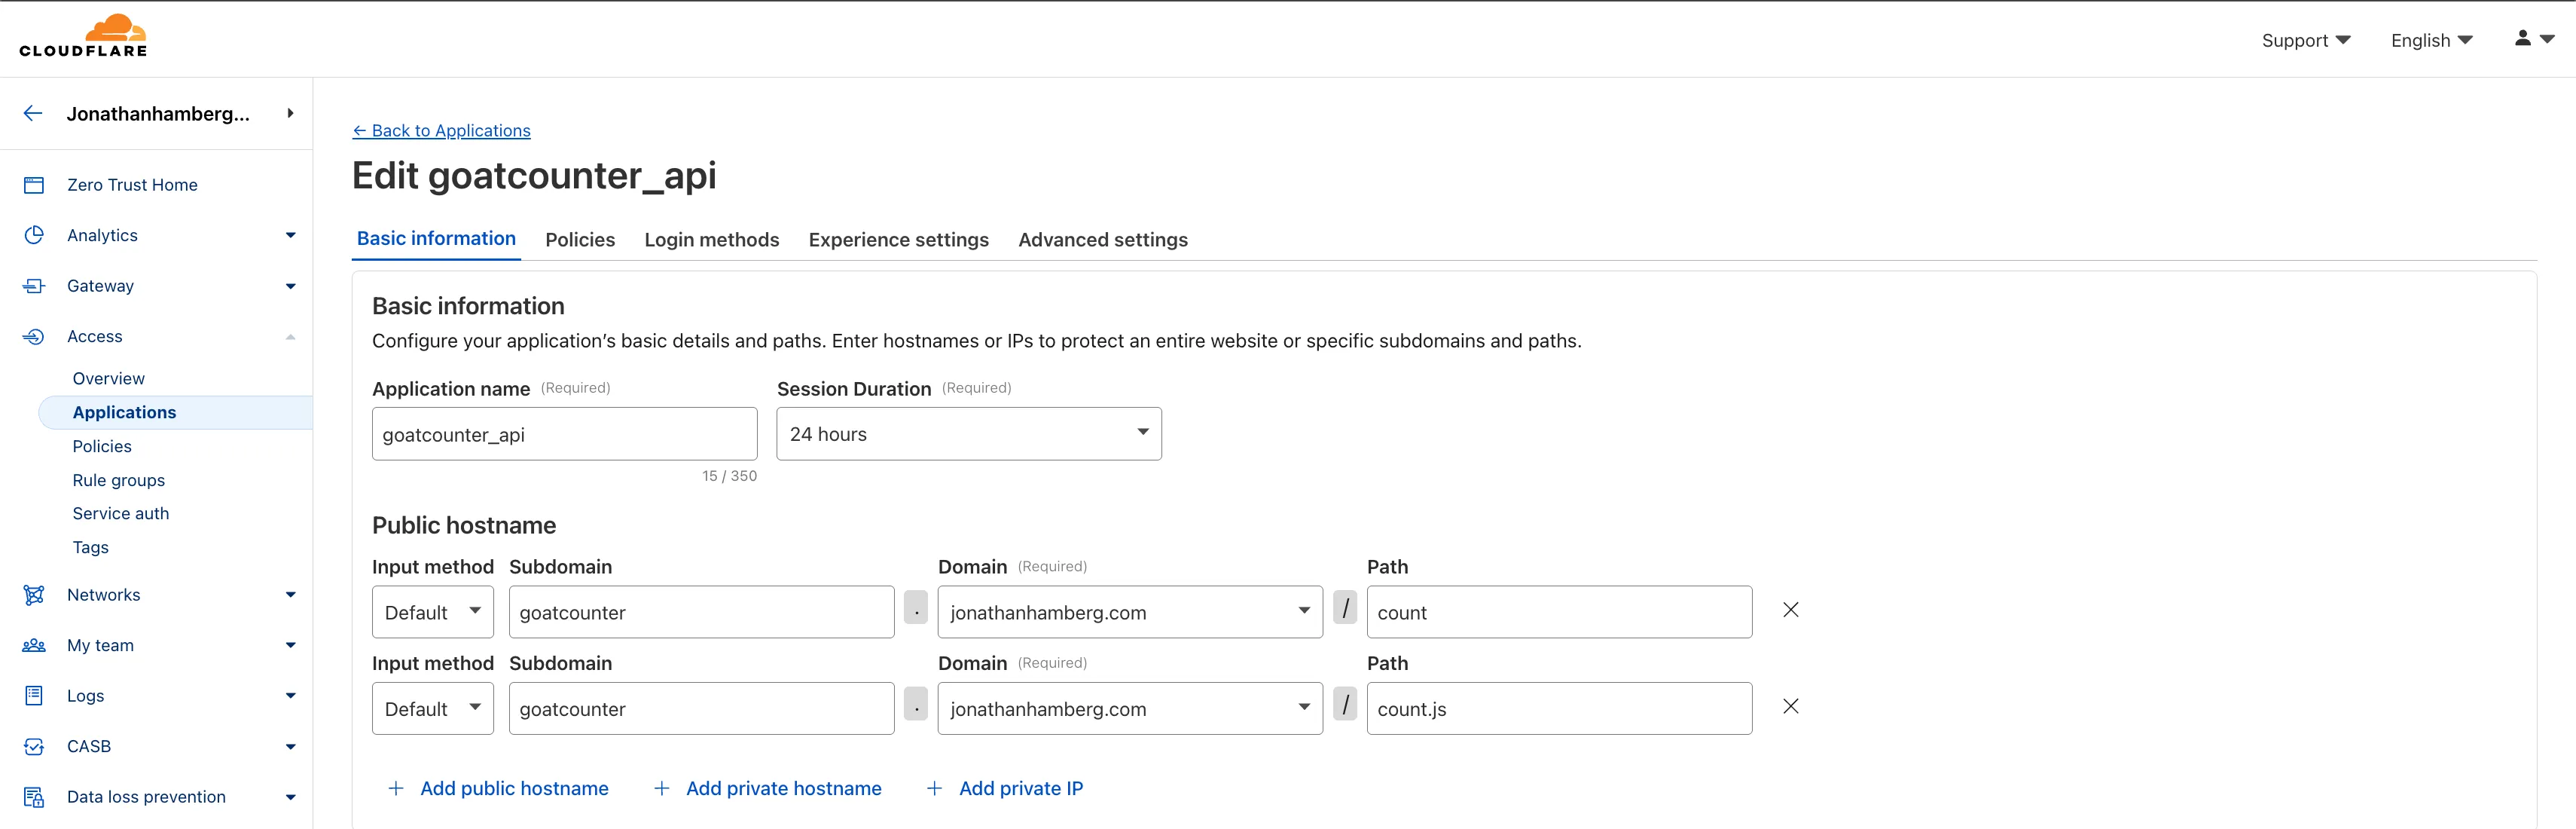Open Service auth in sidebar
The width and height of the screenshot is (2576, 829).
[x=120, y=513]
